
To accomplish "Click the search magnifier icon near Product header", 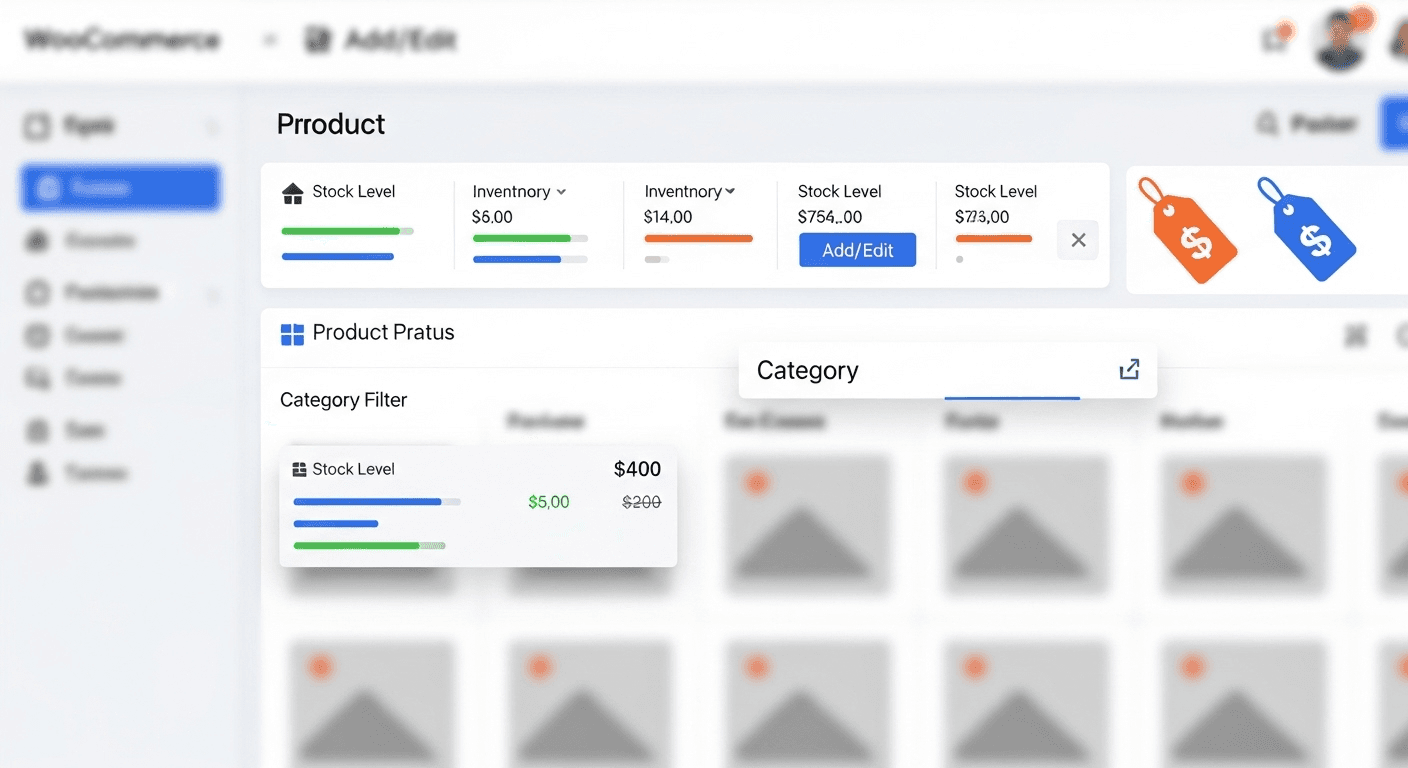I will coord(1267,124).
